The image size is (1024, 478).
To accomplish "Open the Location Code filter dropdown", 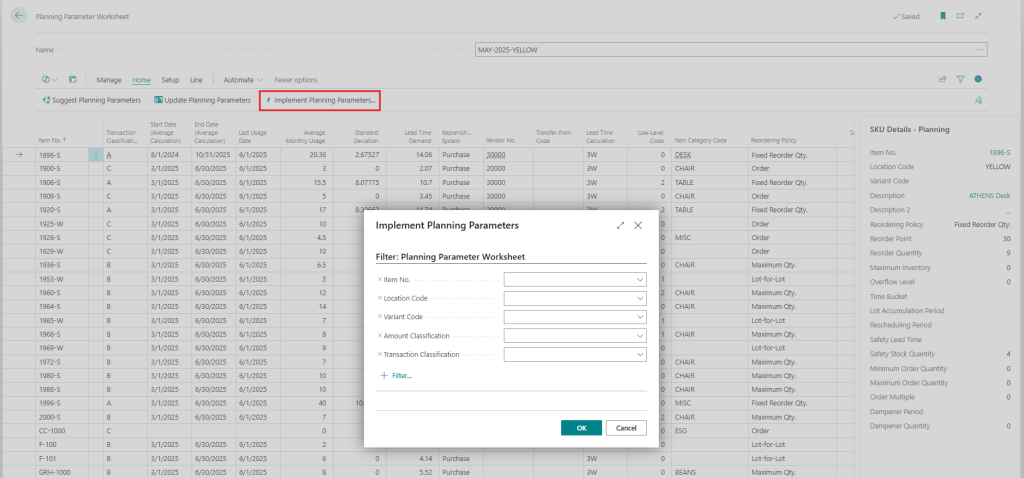I will click(x=640, y=298).
